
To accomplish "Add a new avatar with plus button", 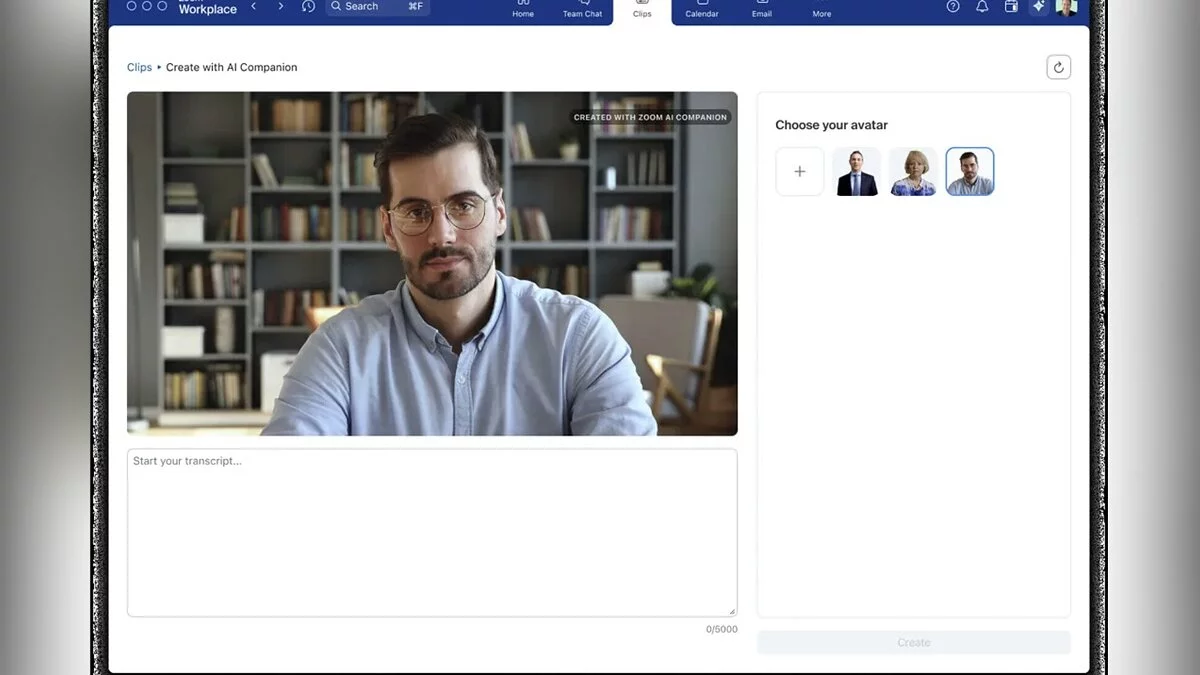I will click(800, 172).
